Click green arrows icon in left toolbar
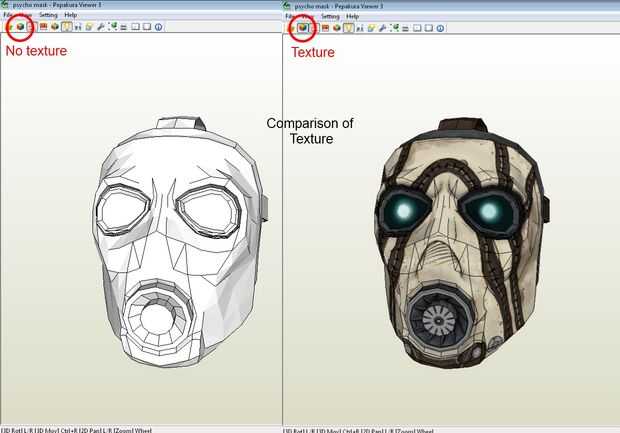 click(112, 26)
